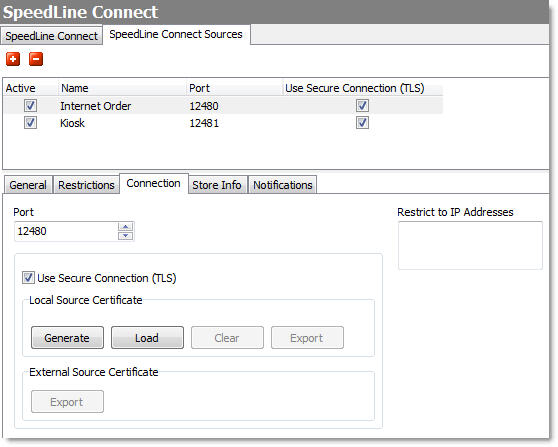Click the Use Secure Connection (TLS) column header
Viewport: 558px width, 447px height.
coord(355,88)
